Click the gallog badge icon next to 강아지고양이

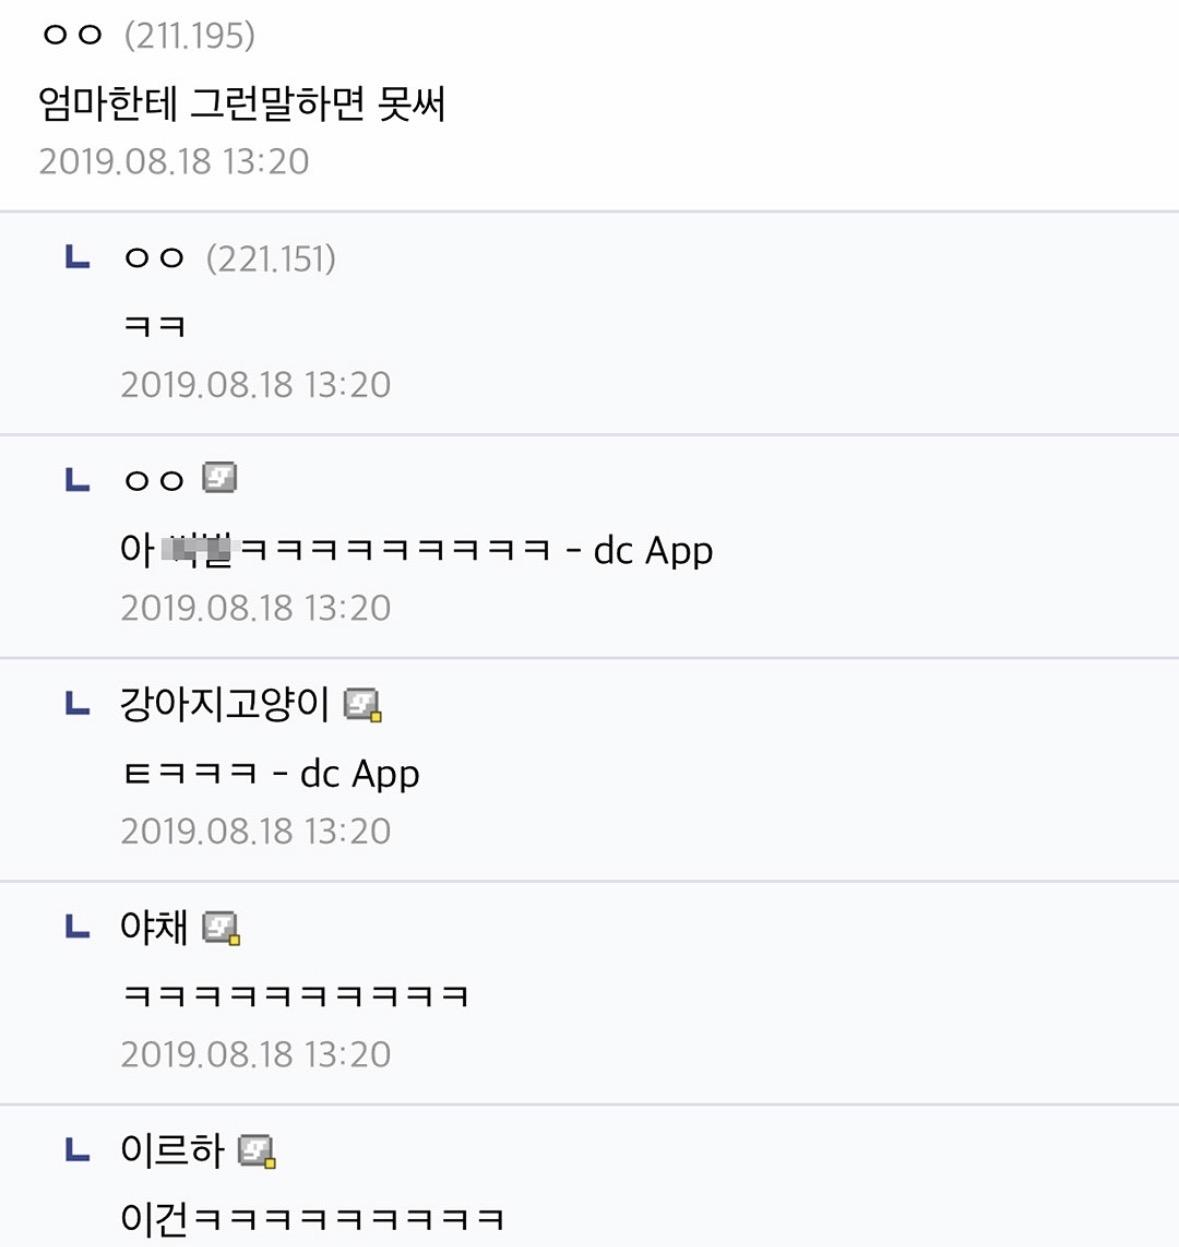pyautogui.click(x=362, y=705)
